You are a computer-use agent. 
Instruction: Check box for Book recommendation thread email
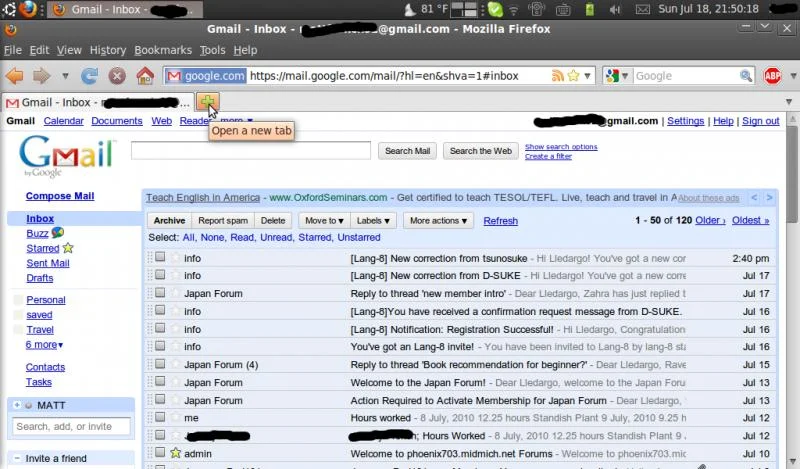click(160, 363)
